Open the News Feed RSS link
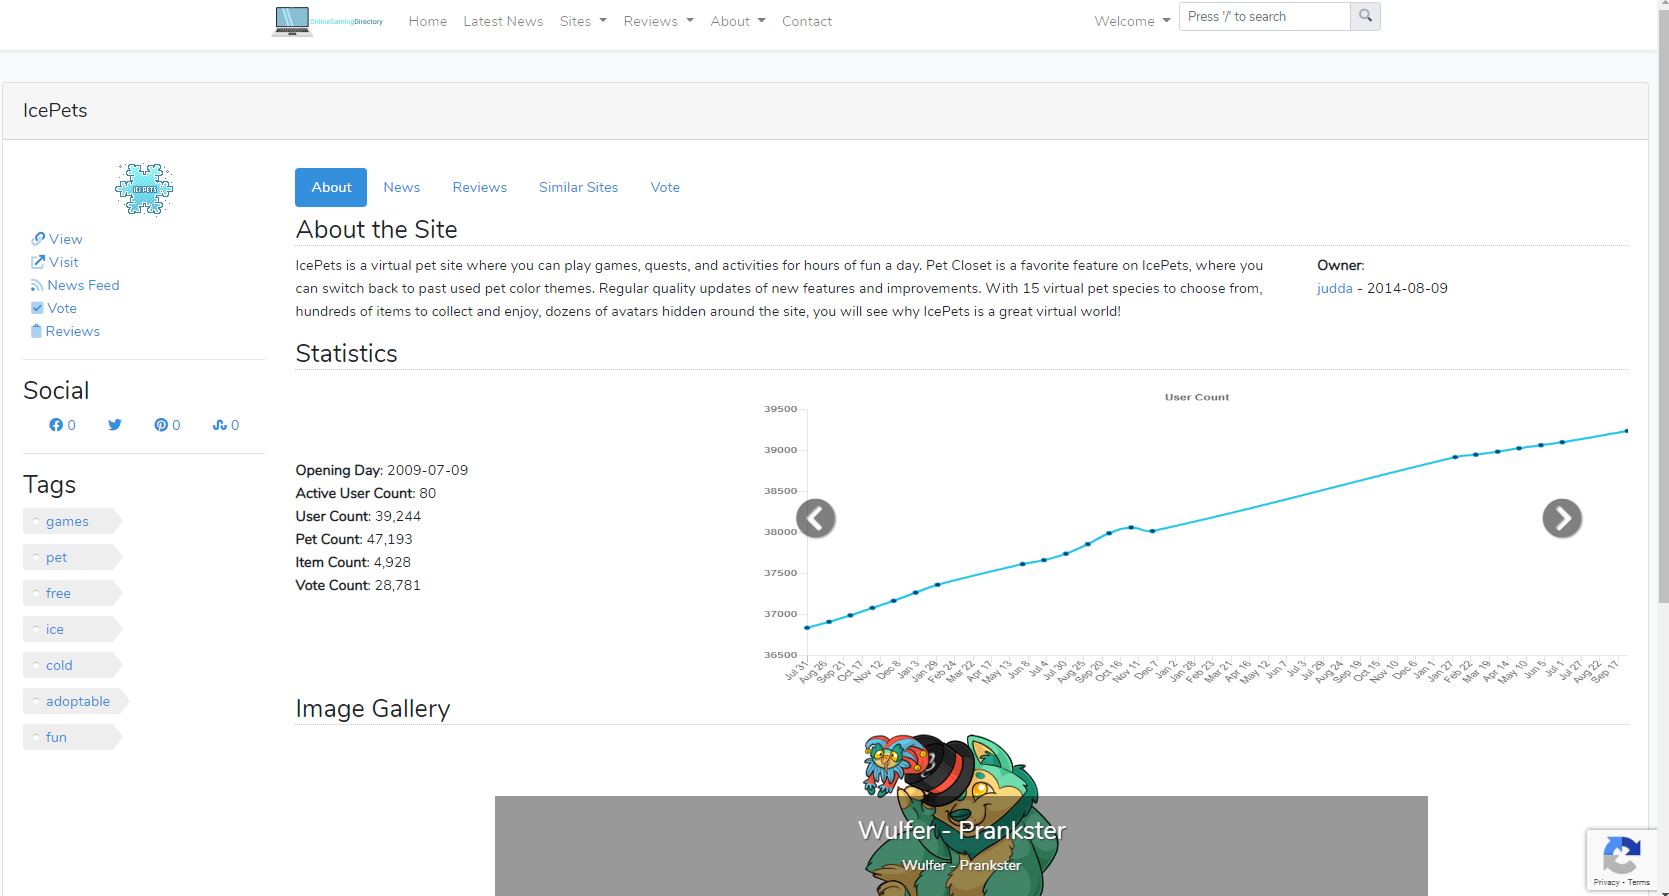Viewport: 1669px width, 896px height. pos(75,285)
